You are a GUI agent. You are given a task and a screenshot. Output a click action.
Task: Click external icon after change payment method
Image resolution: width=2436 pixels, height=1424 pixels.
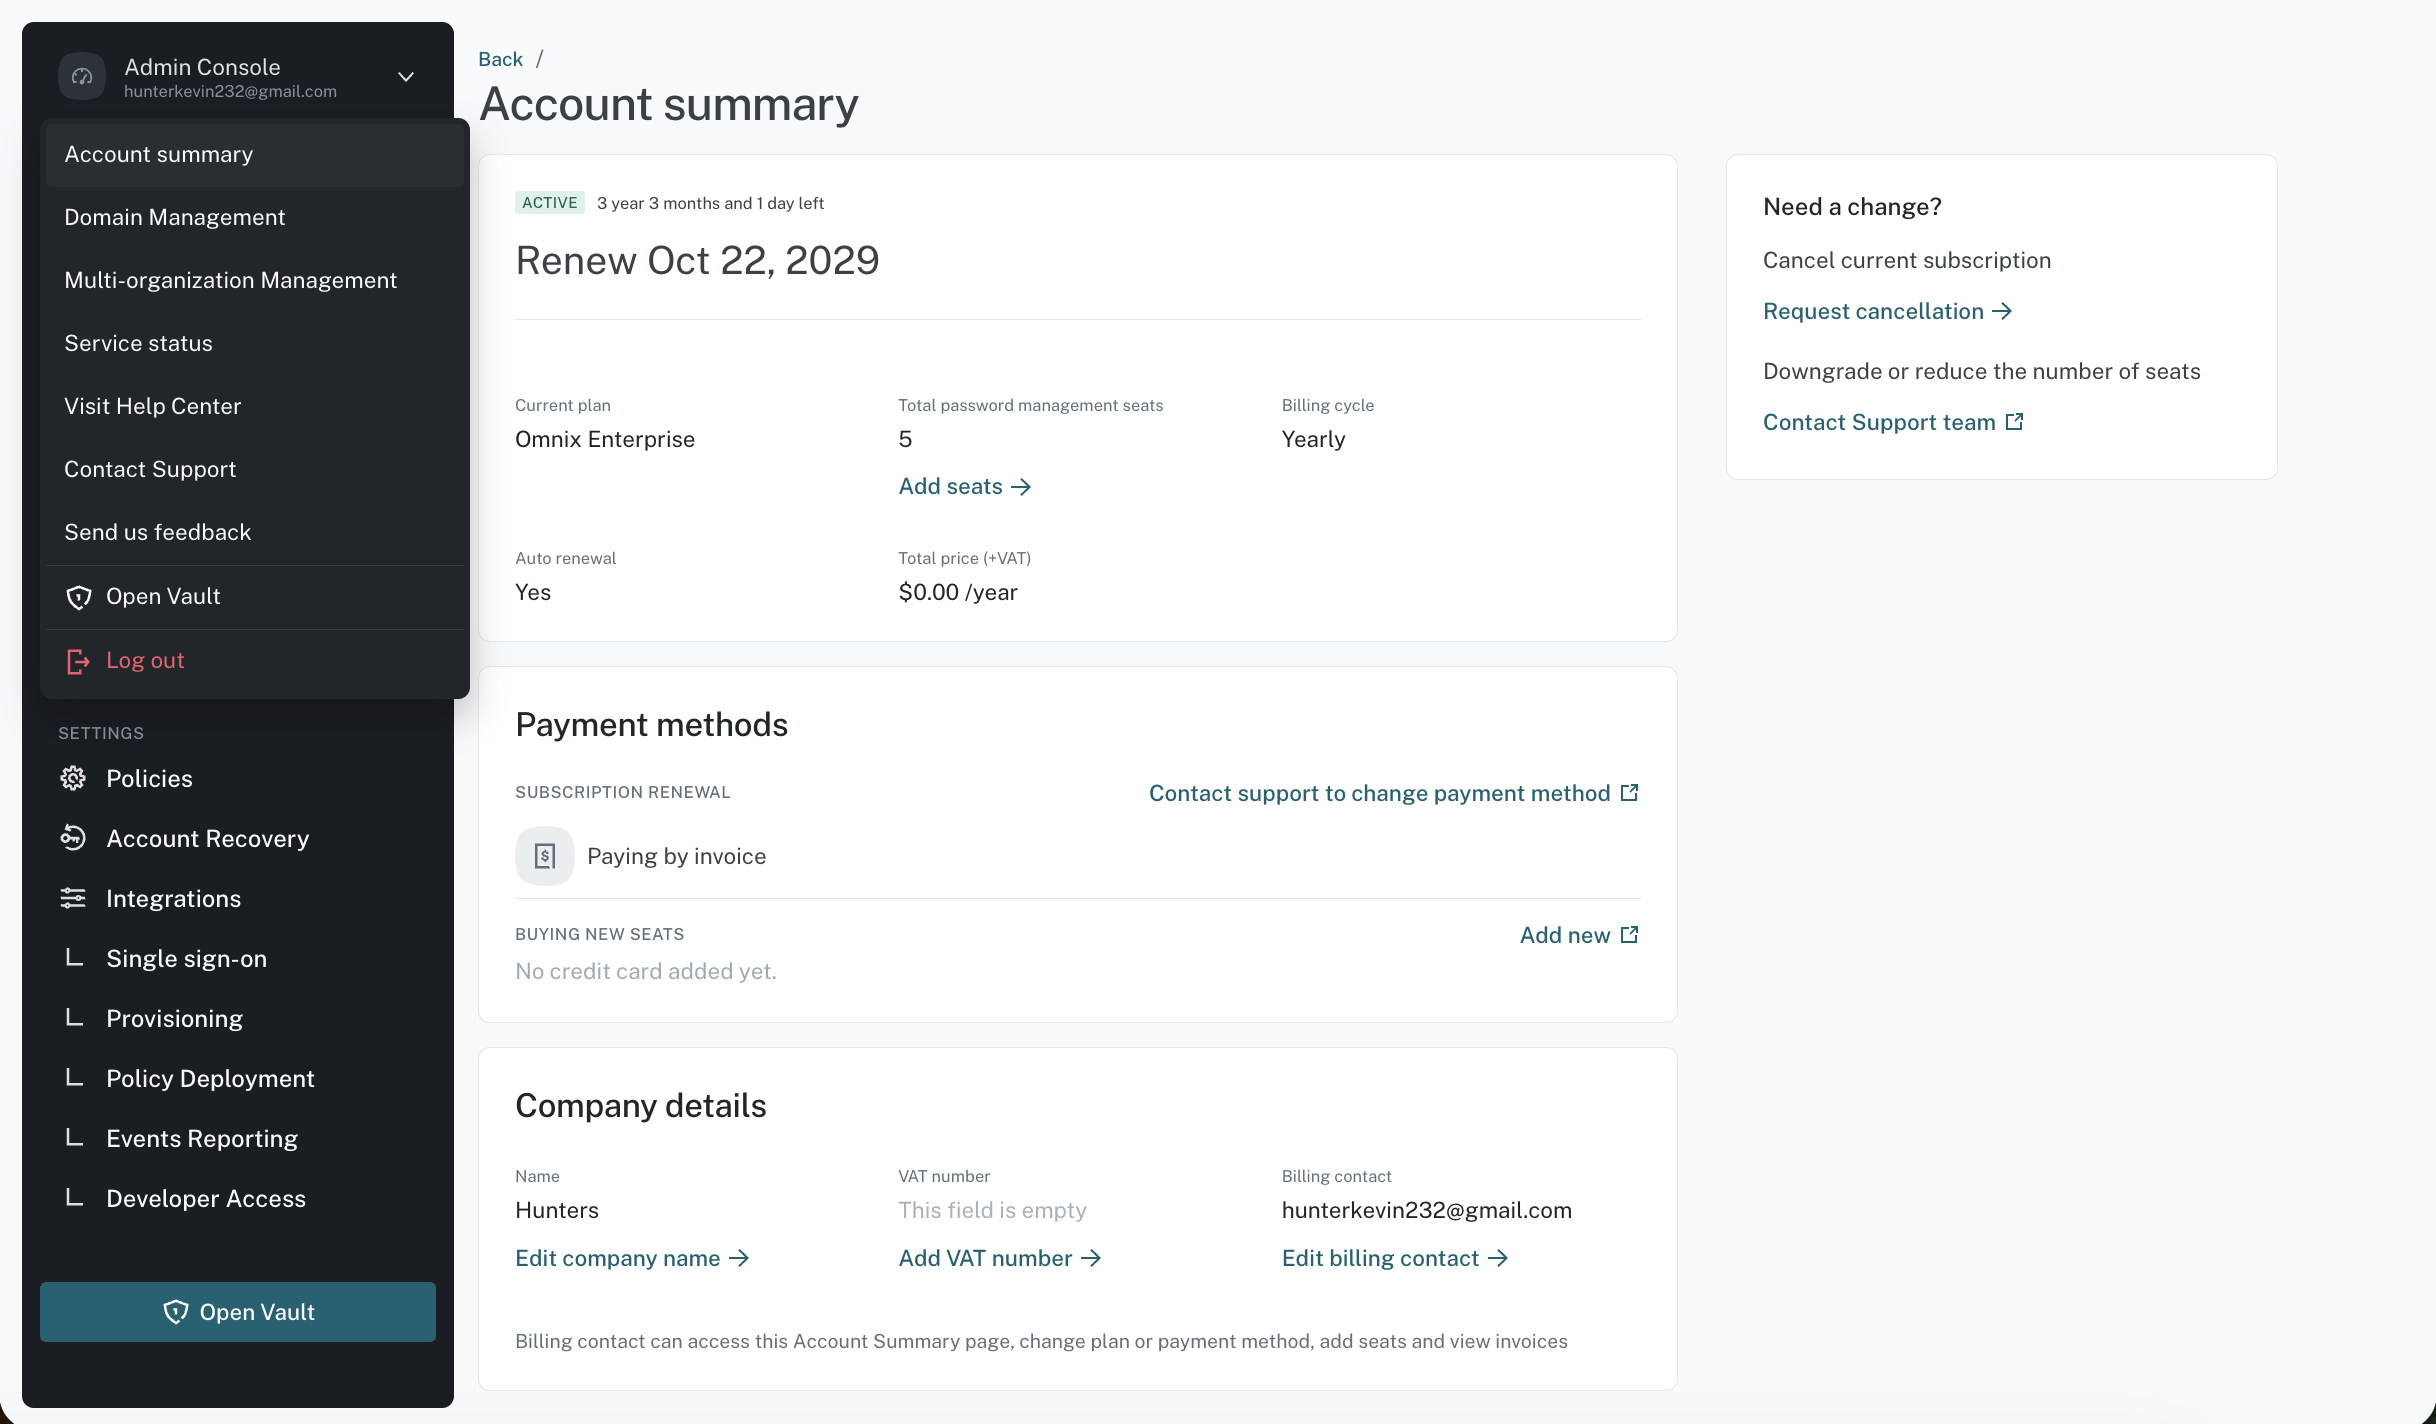coord(1629,793)
